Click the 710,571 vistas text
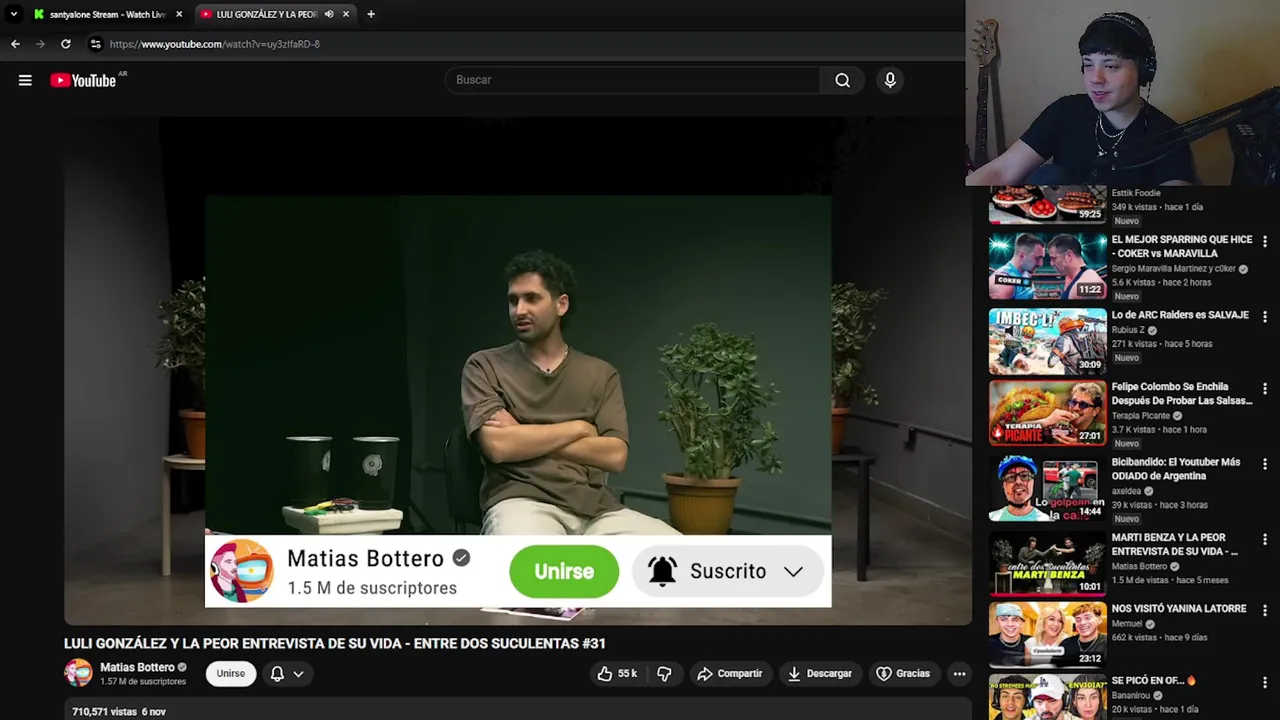1280x720 pixels. click(x=104, y=712)
